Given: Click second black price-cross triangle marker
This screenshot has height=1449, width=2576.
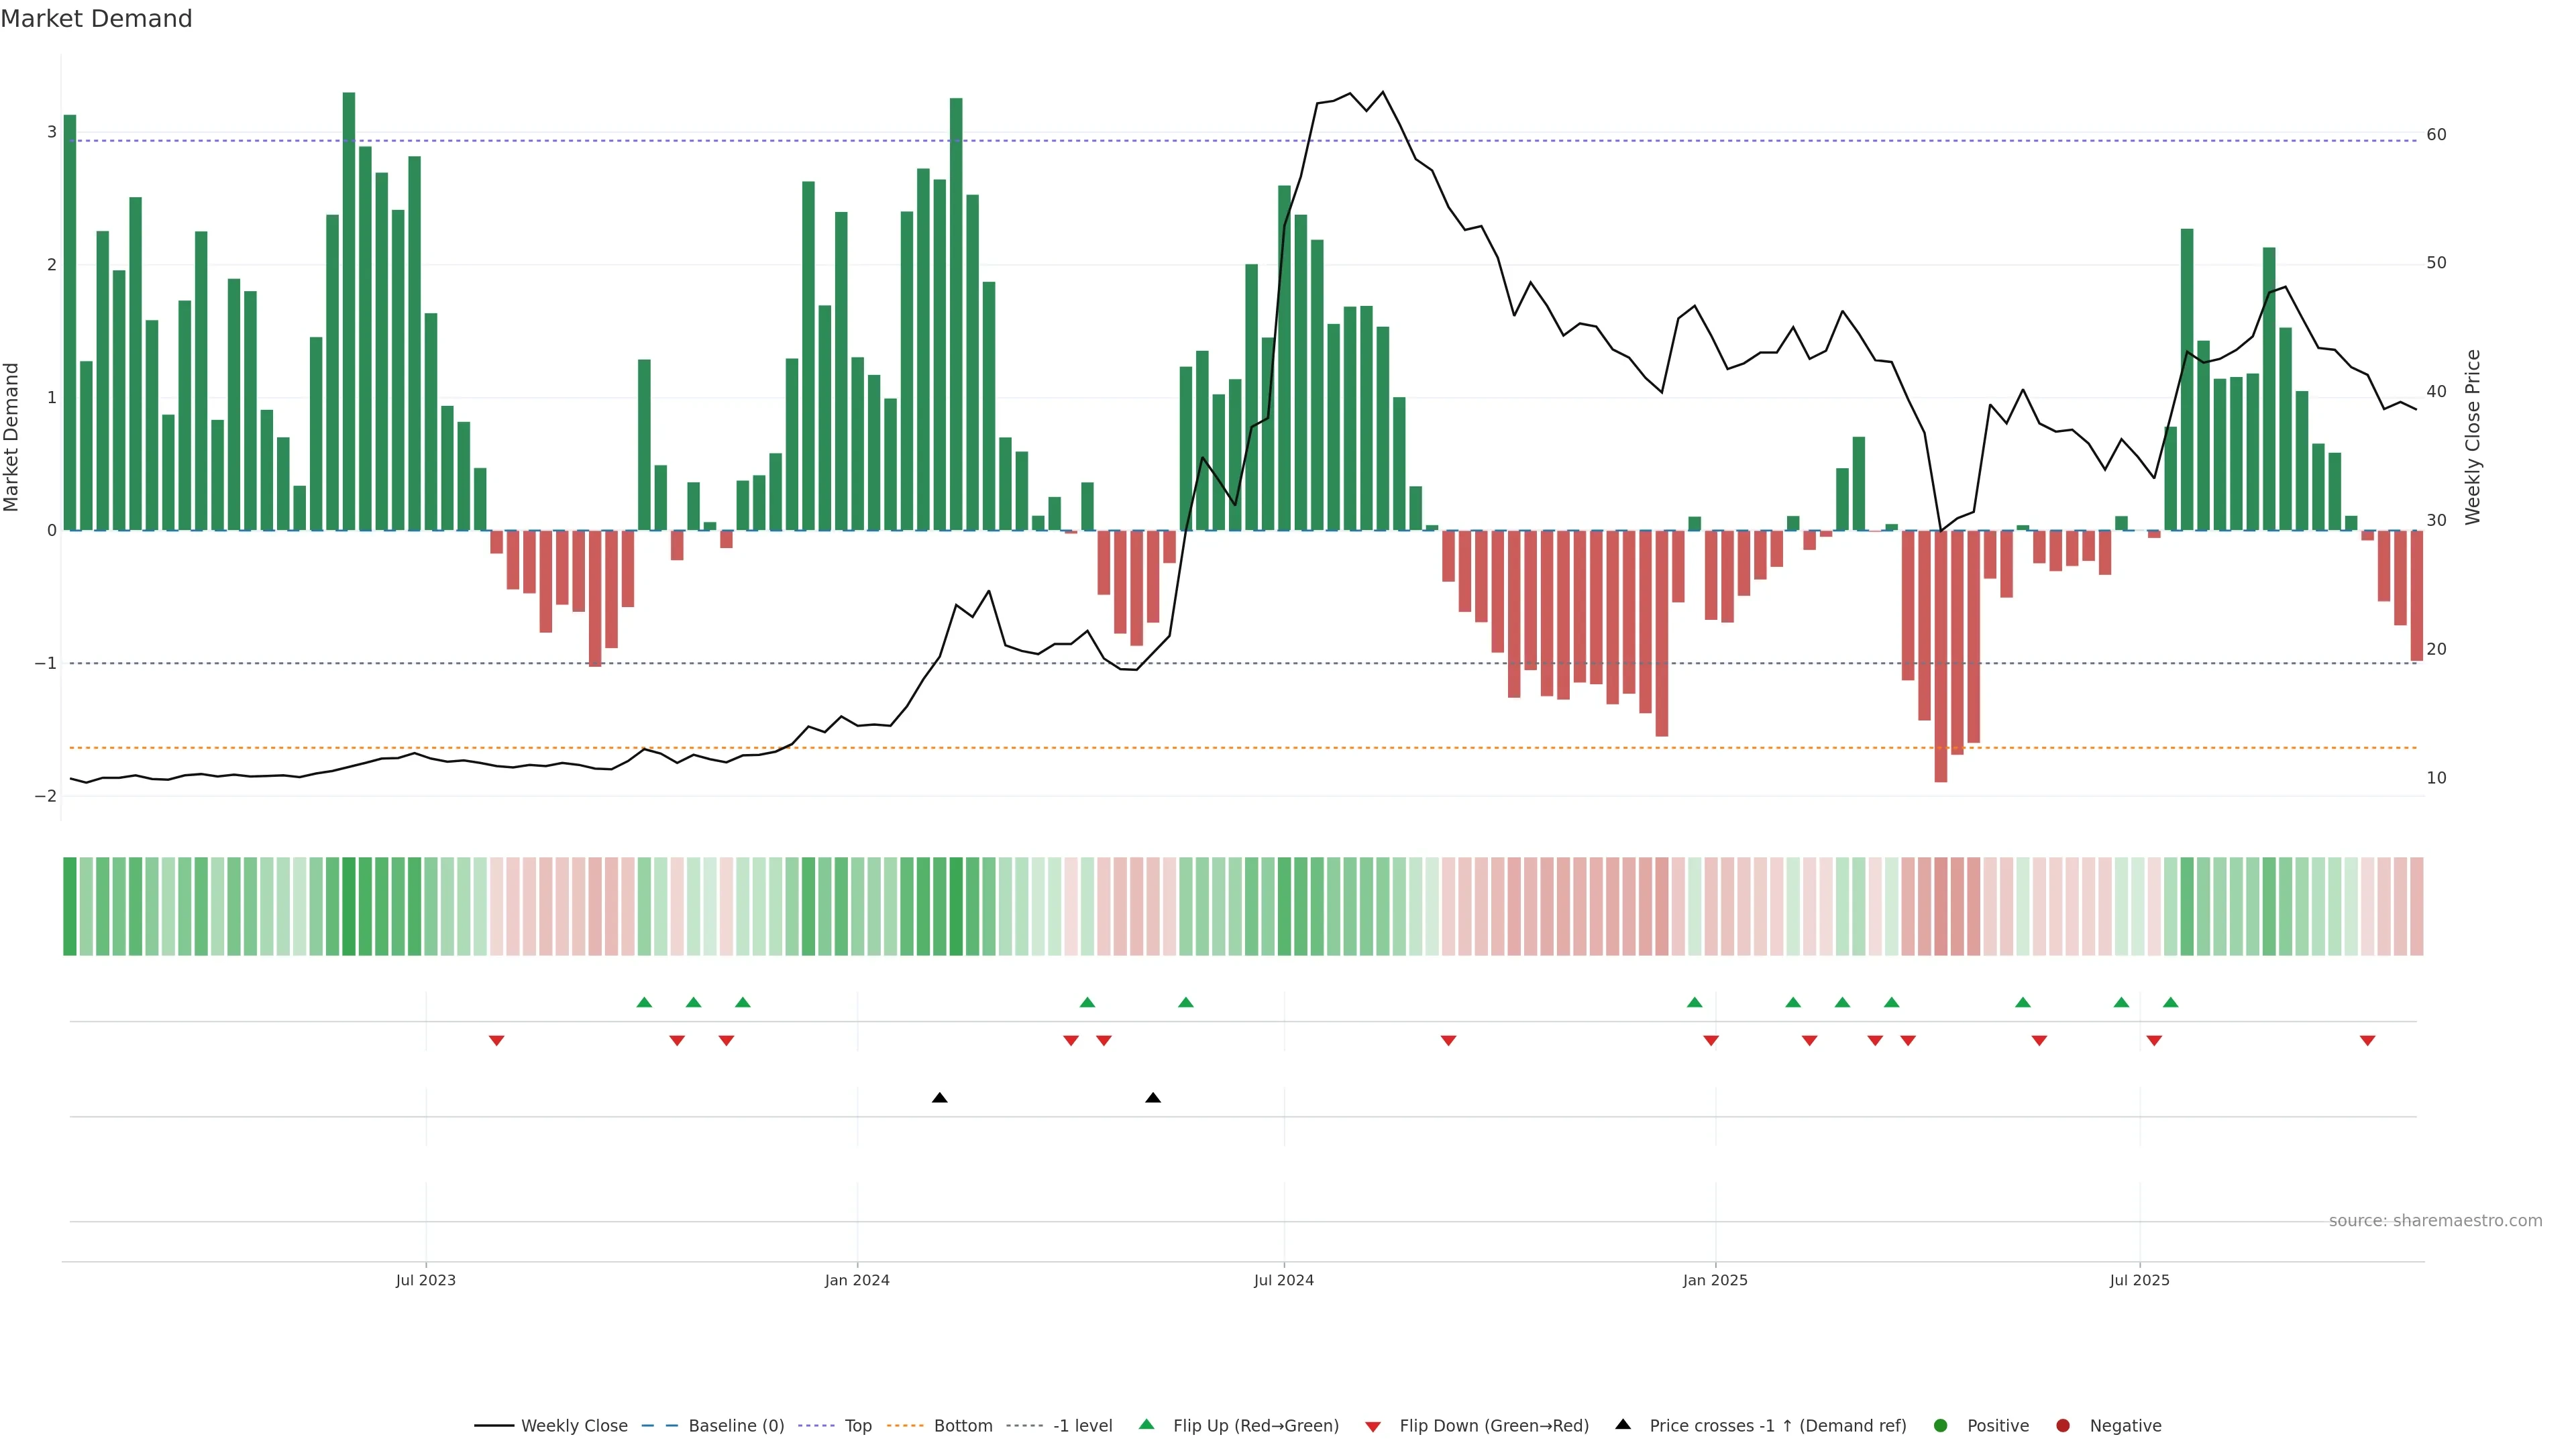Looking at the screenshot, I should coord(1153,1098).
